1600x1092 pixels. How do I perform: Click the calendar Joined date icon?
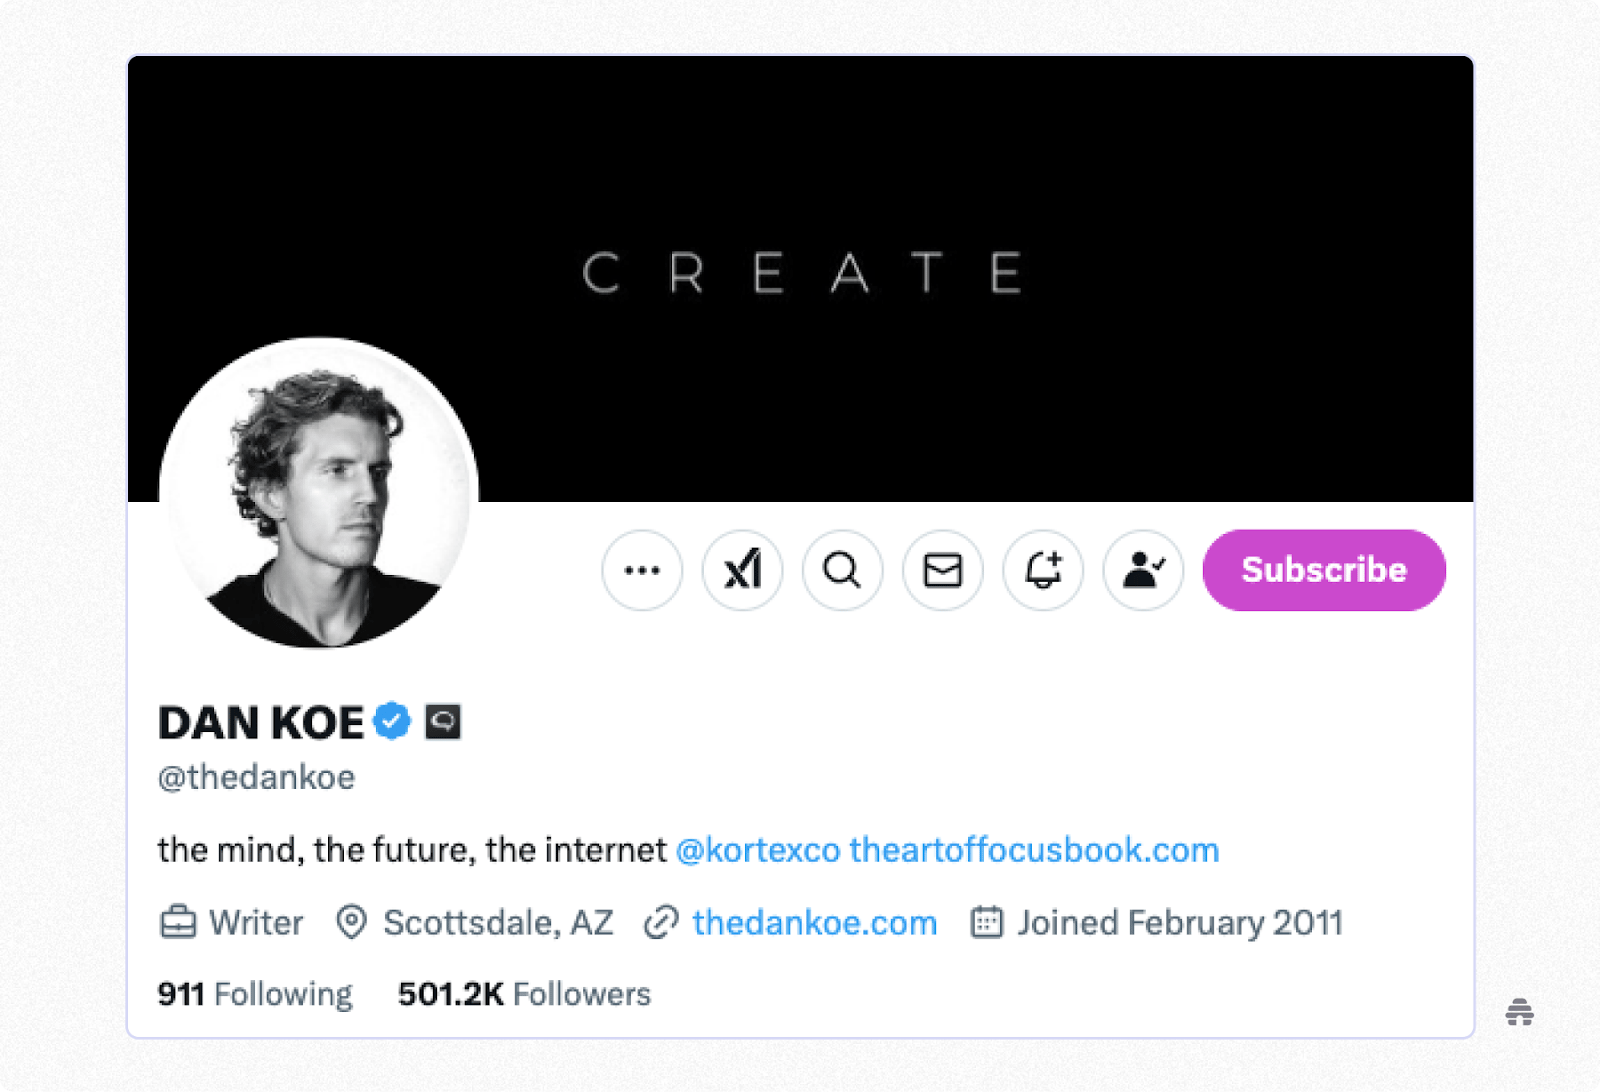click(x=986, y=922)
